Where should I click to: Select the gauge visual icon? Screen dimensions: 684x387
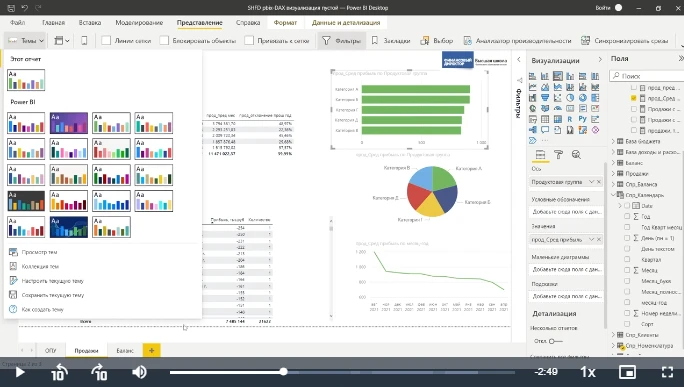coord(557,108)
